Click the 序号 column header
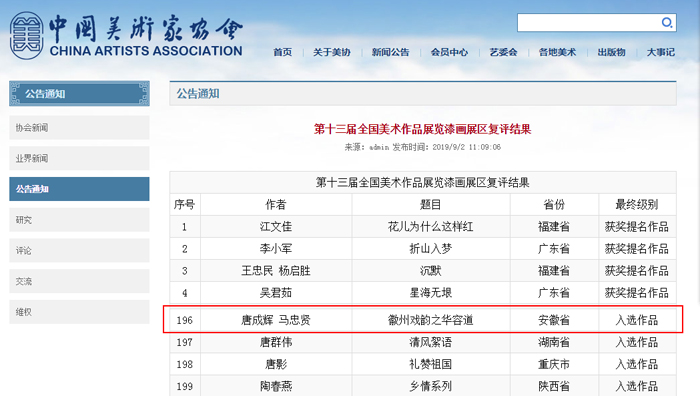700x396 pixels. (x=185, y=204)
